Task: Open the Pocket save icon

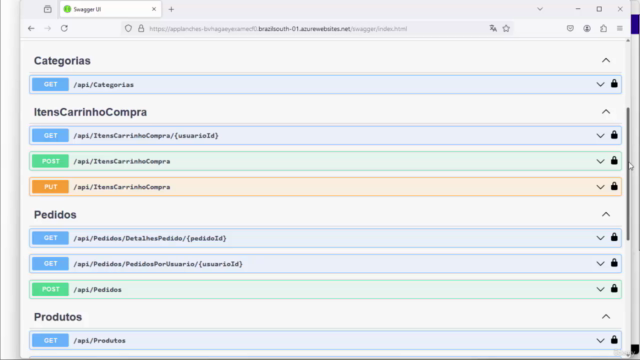Action: [x=570, y=28]
